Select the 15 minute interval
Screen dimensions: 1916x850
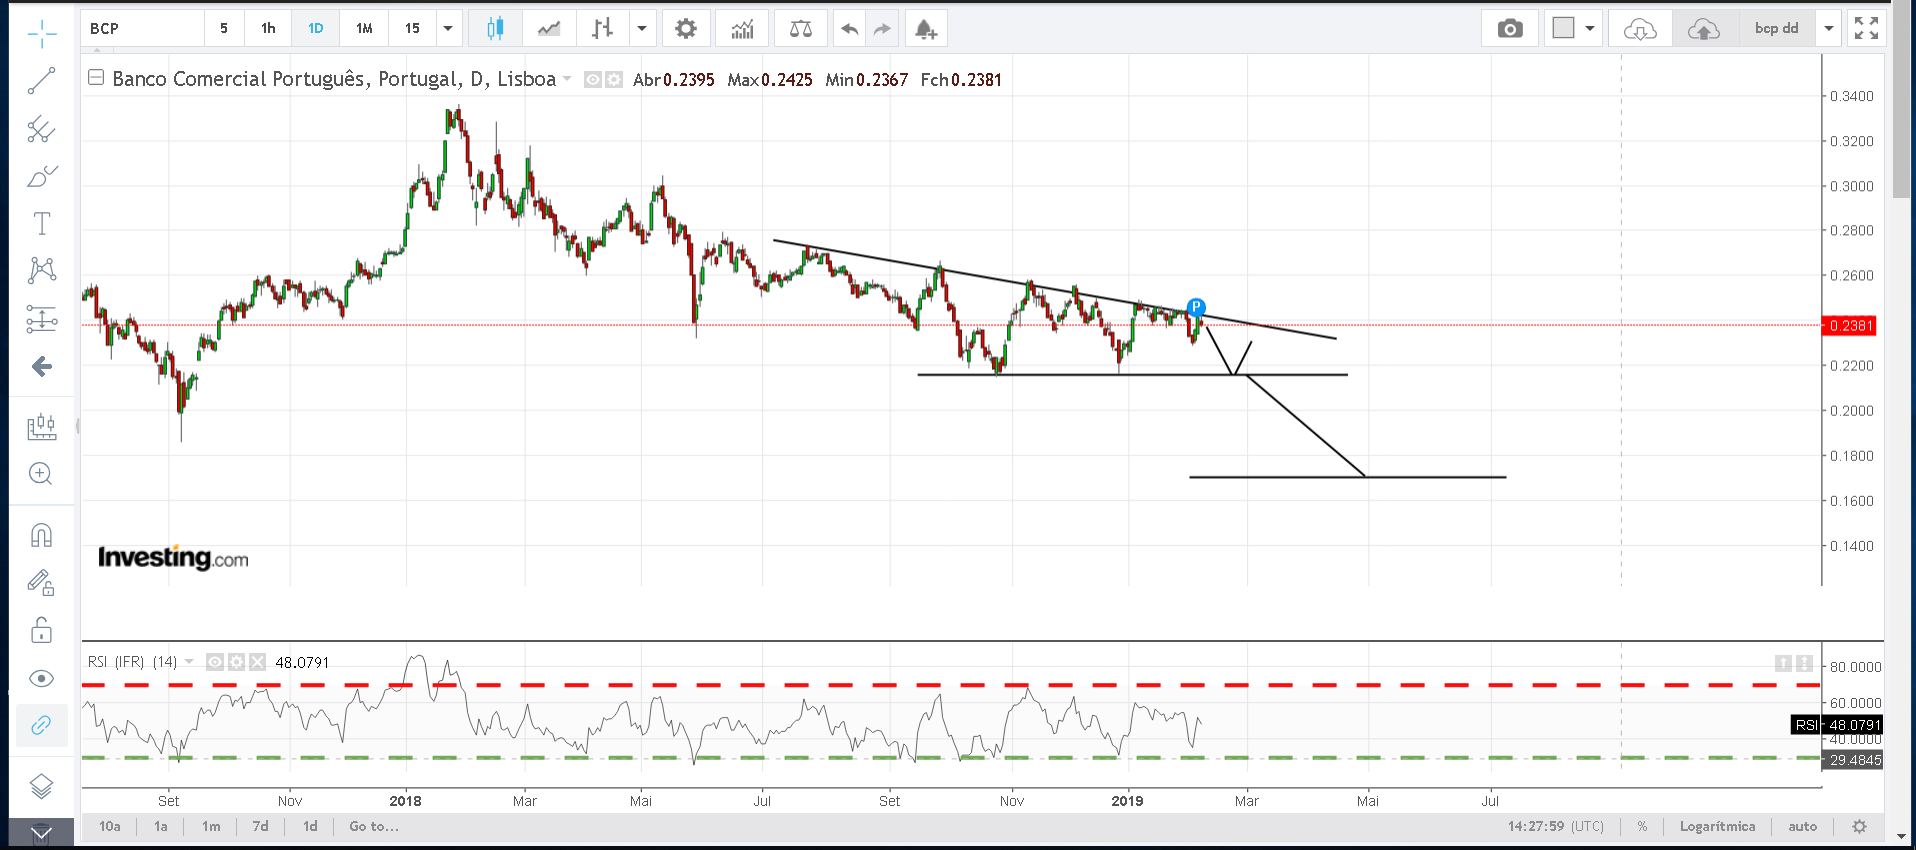click(412, 29)
